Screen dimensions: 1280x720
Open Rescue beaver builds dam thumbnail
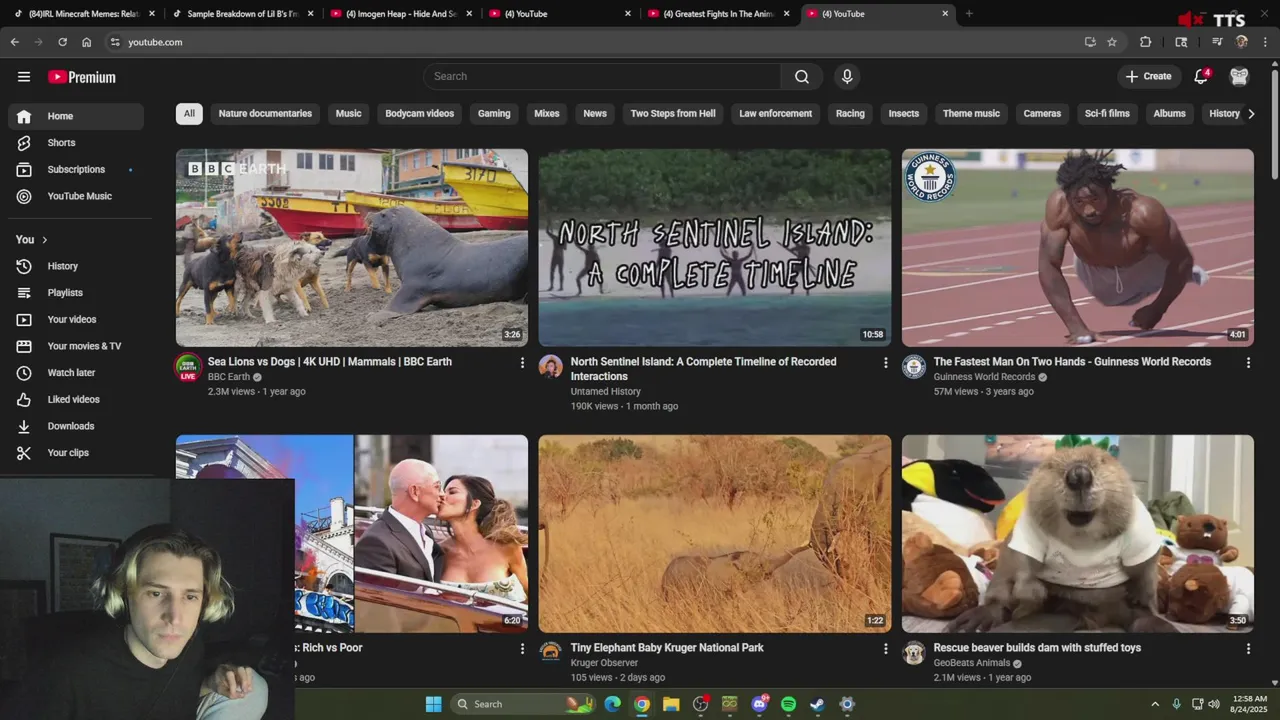[x=1078, y=534]
